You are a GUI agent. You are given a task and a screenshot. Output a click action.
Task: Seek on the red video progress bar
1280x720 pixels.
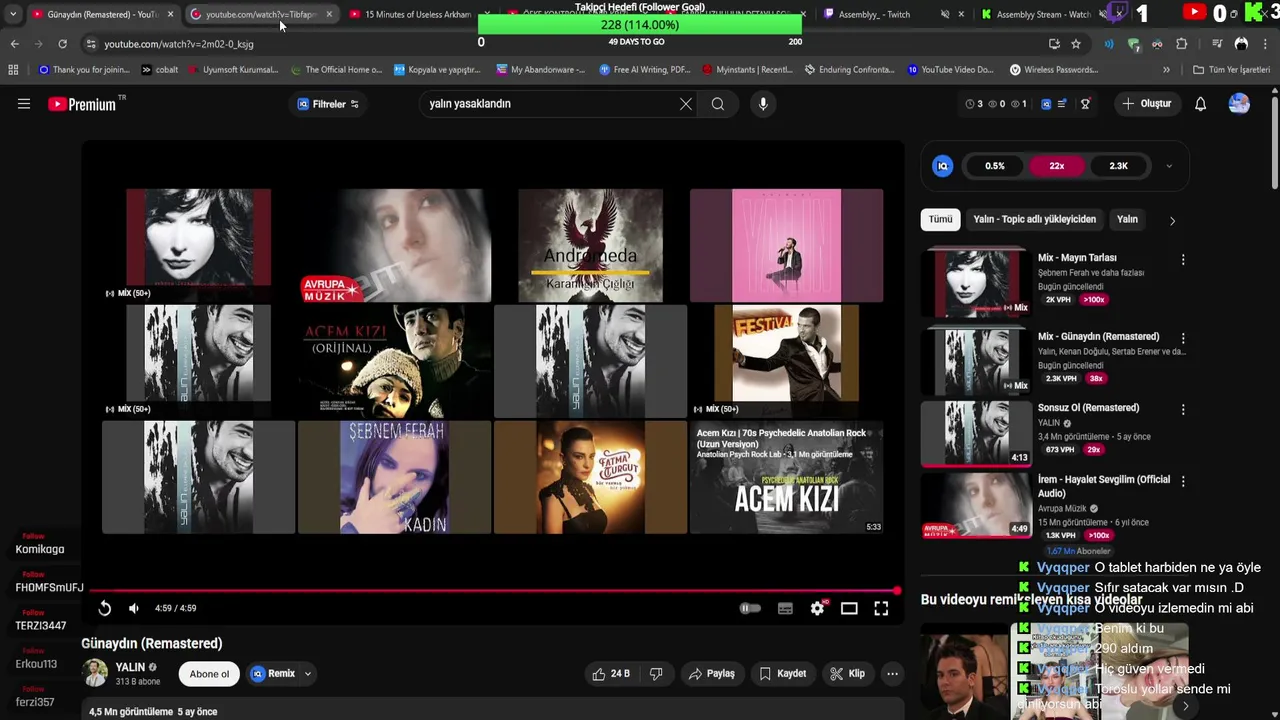[x=493, y=591]
